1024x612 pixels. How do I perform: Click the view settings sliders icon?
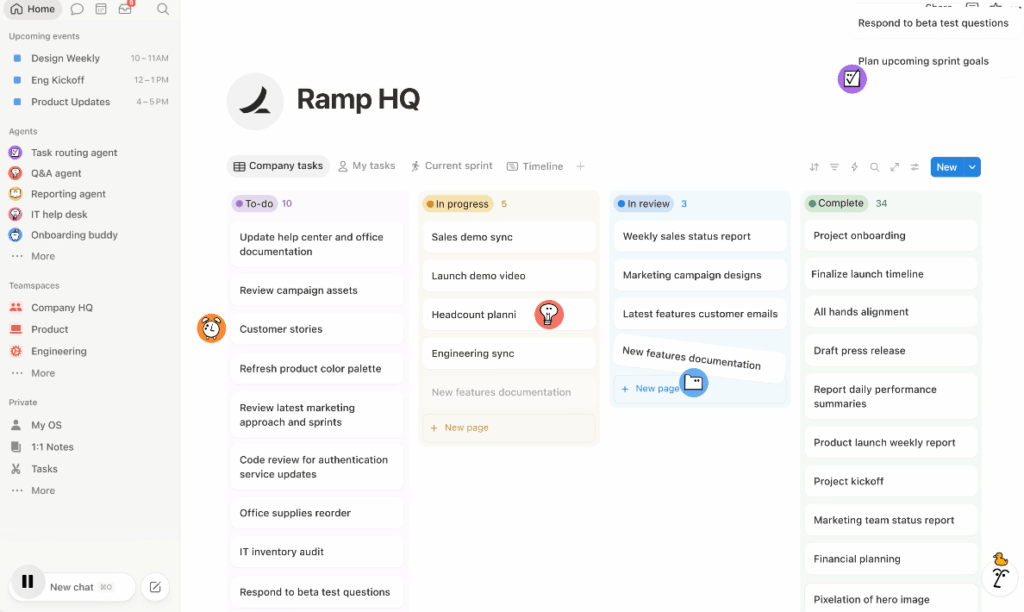pyautogui.click(x=915, y=167)
